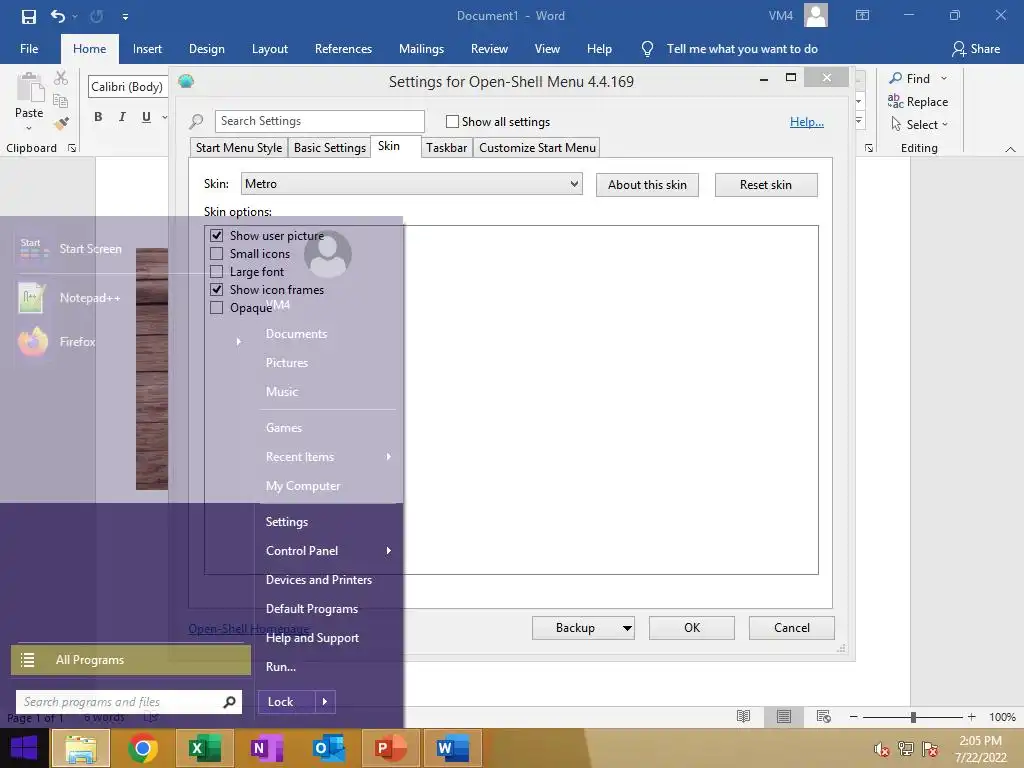The image size is (1024, 768).
Task: Click Replace in the Editing group
Action: [x=918, y=101]
